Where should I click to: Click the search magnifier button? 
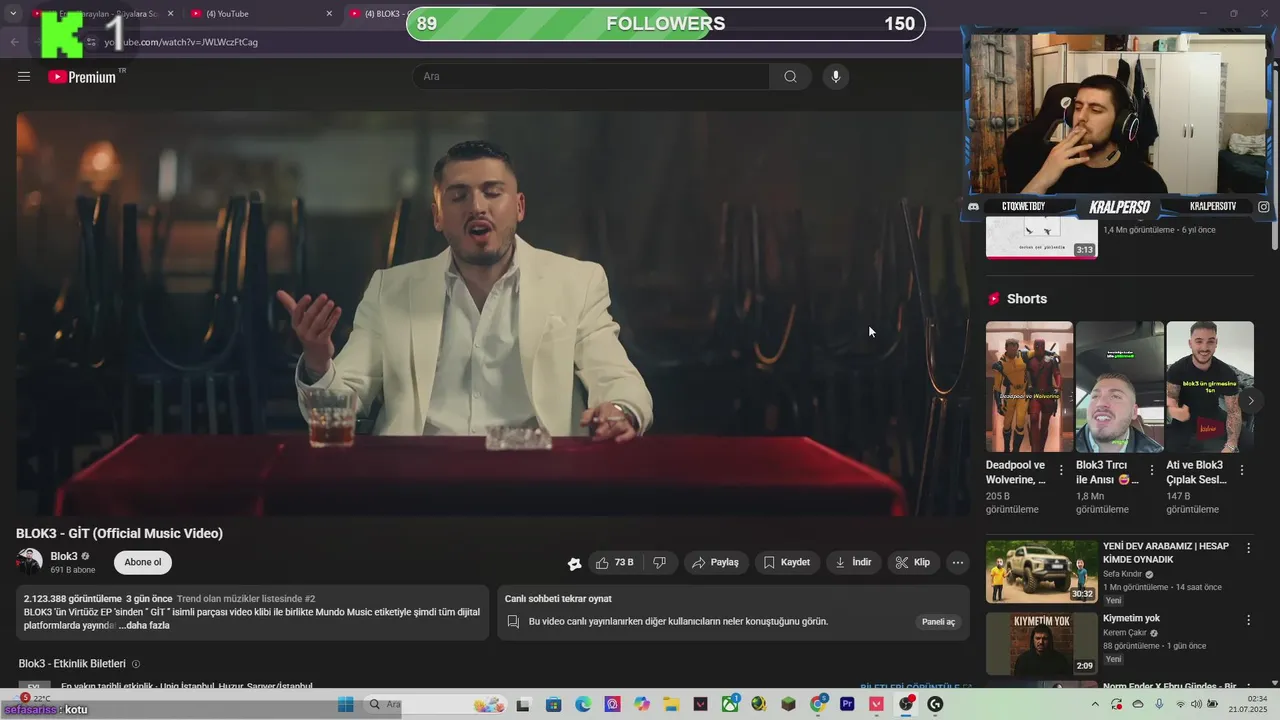(x=790, y=77)
